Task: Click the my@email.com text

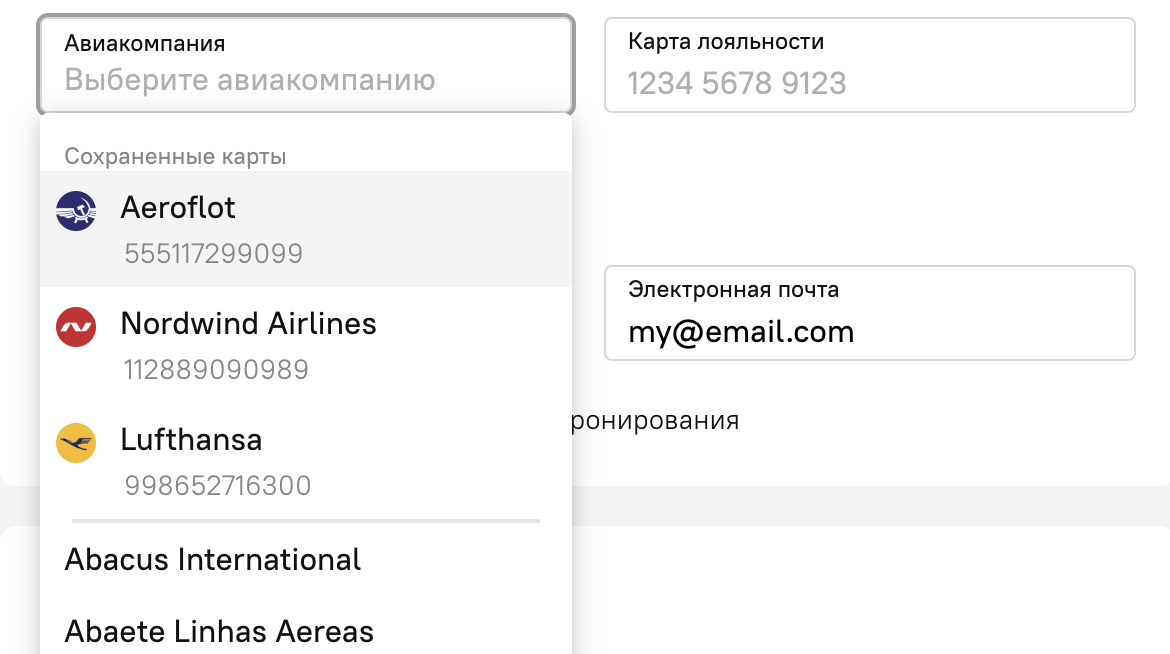Action: click(741, 332)
